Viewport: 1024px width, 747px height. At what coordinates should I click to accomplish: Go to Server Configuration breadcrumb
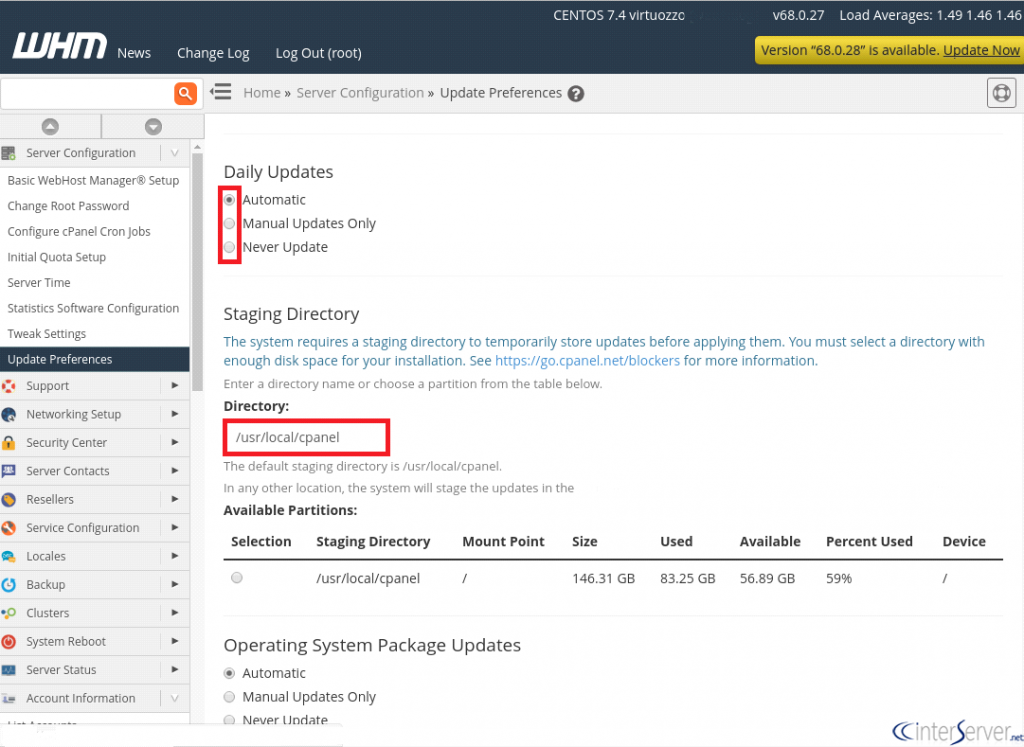tap(360, 93)
